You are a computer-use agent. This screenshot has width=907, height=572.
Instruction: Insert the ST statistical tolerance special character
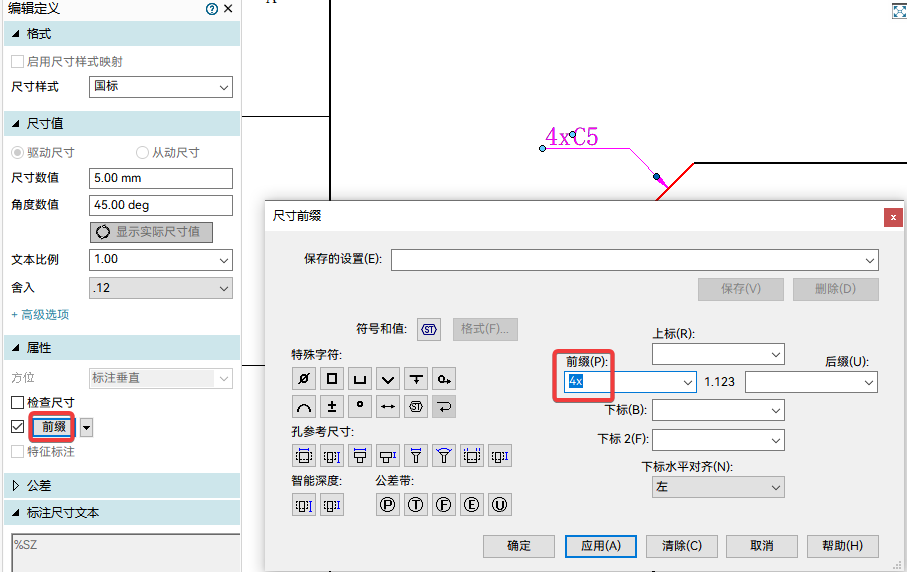pos(416,407)
